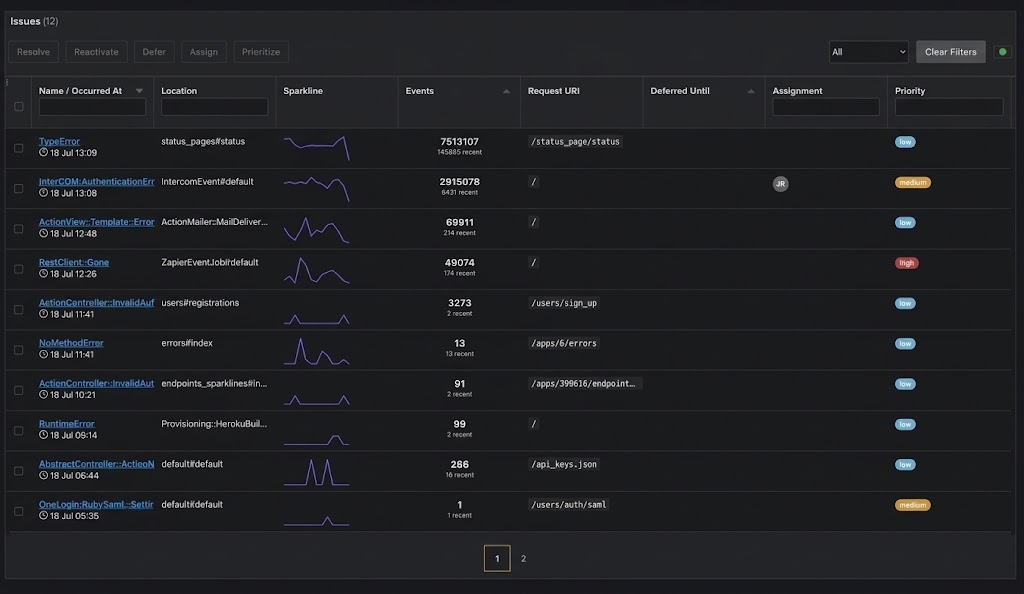Click the 2915078 events count
The height and width of the screenshot is (594, 1024).
(x=459, y=182)
